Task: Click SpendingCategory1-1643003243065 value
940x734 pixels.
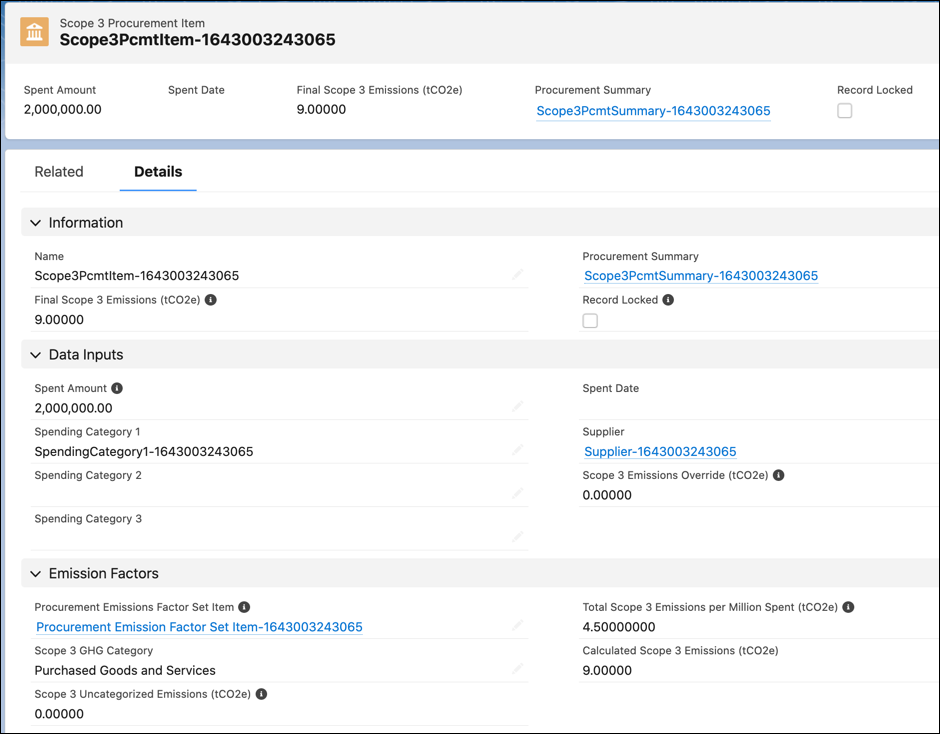Action: [x=144, y=452]
